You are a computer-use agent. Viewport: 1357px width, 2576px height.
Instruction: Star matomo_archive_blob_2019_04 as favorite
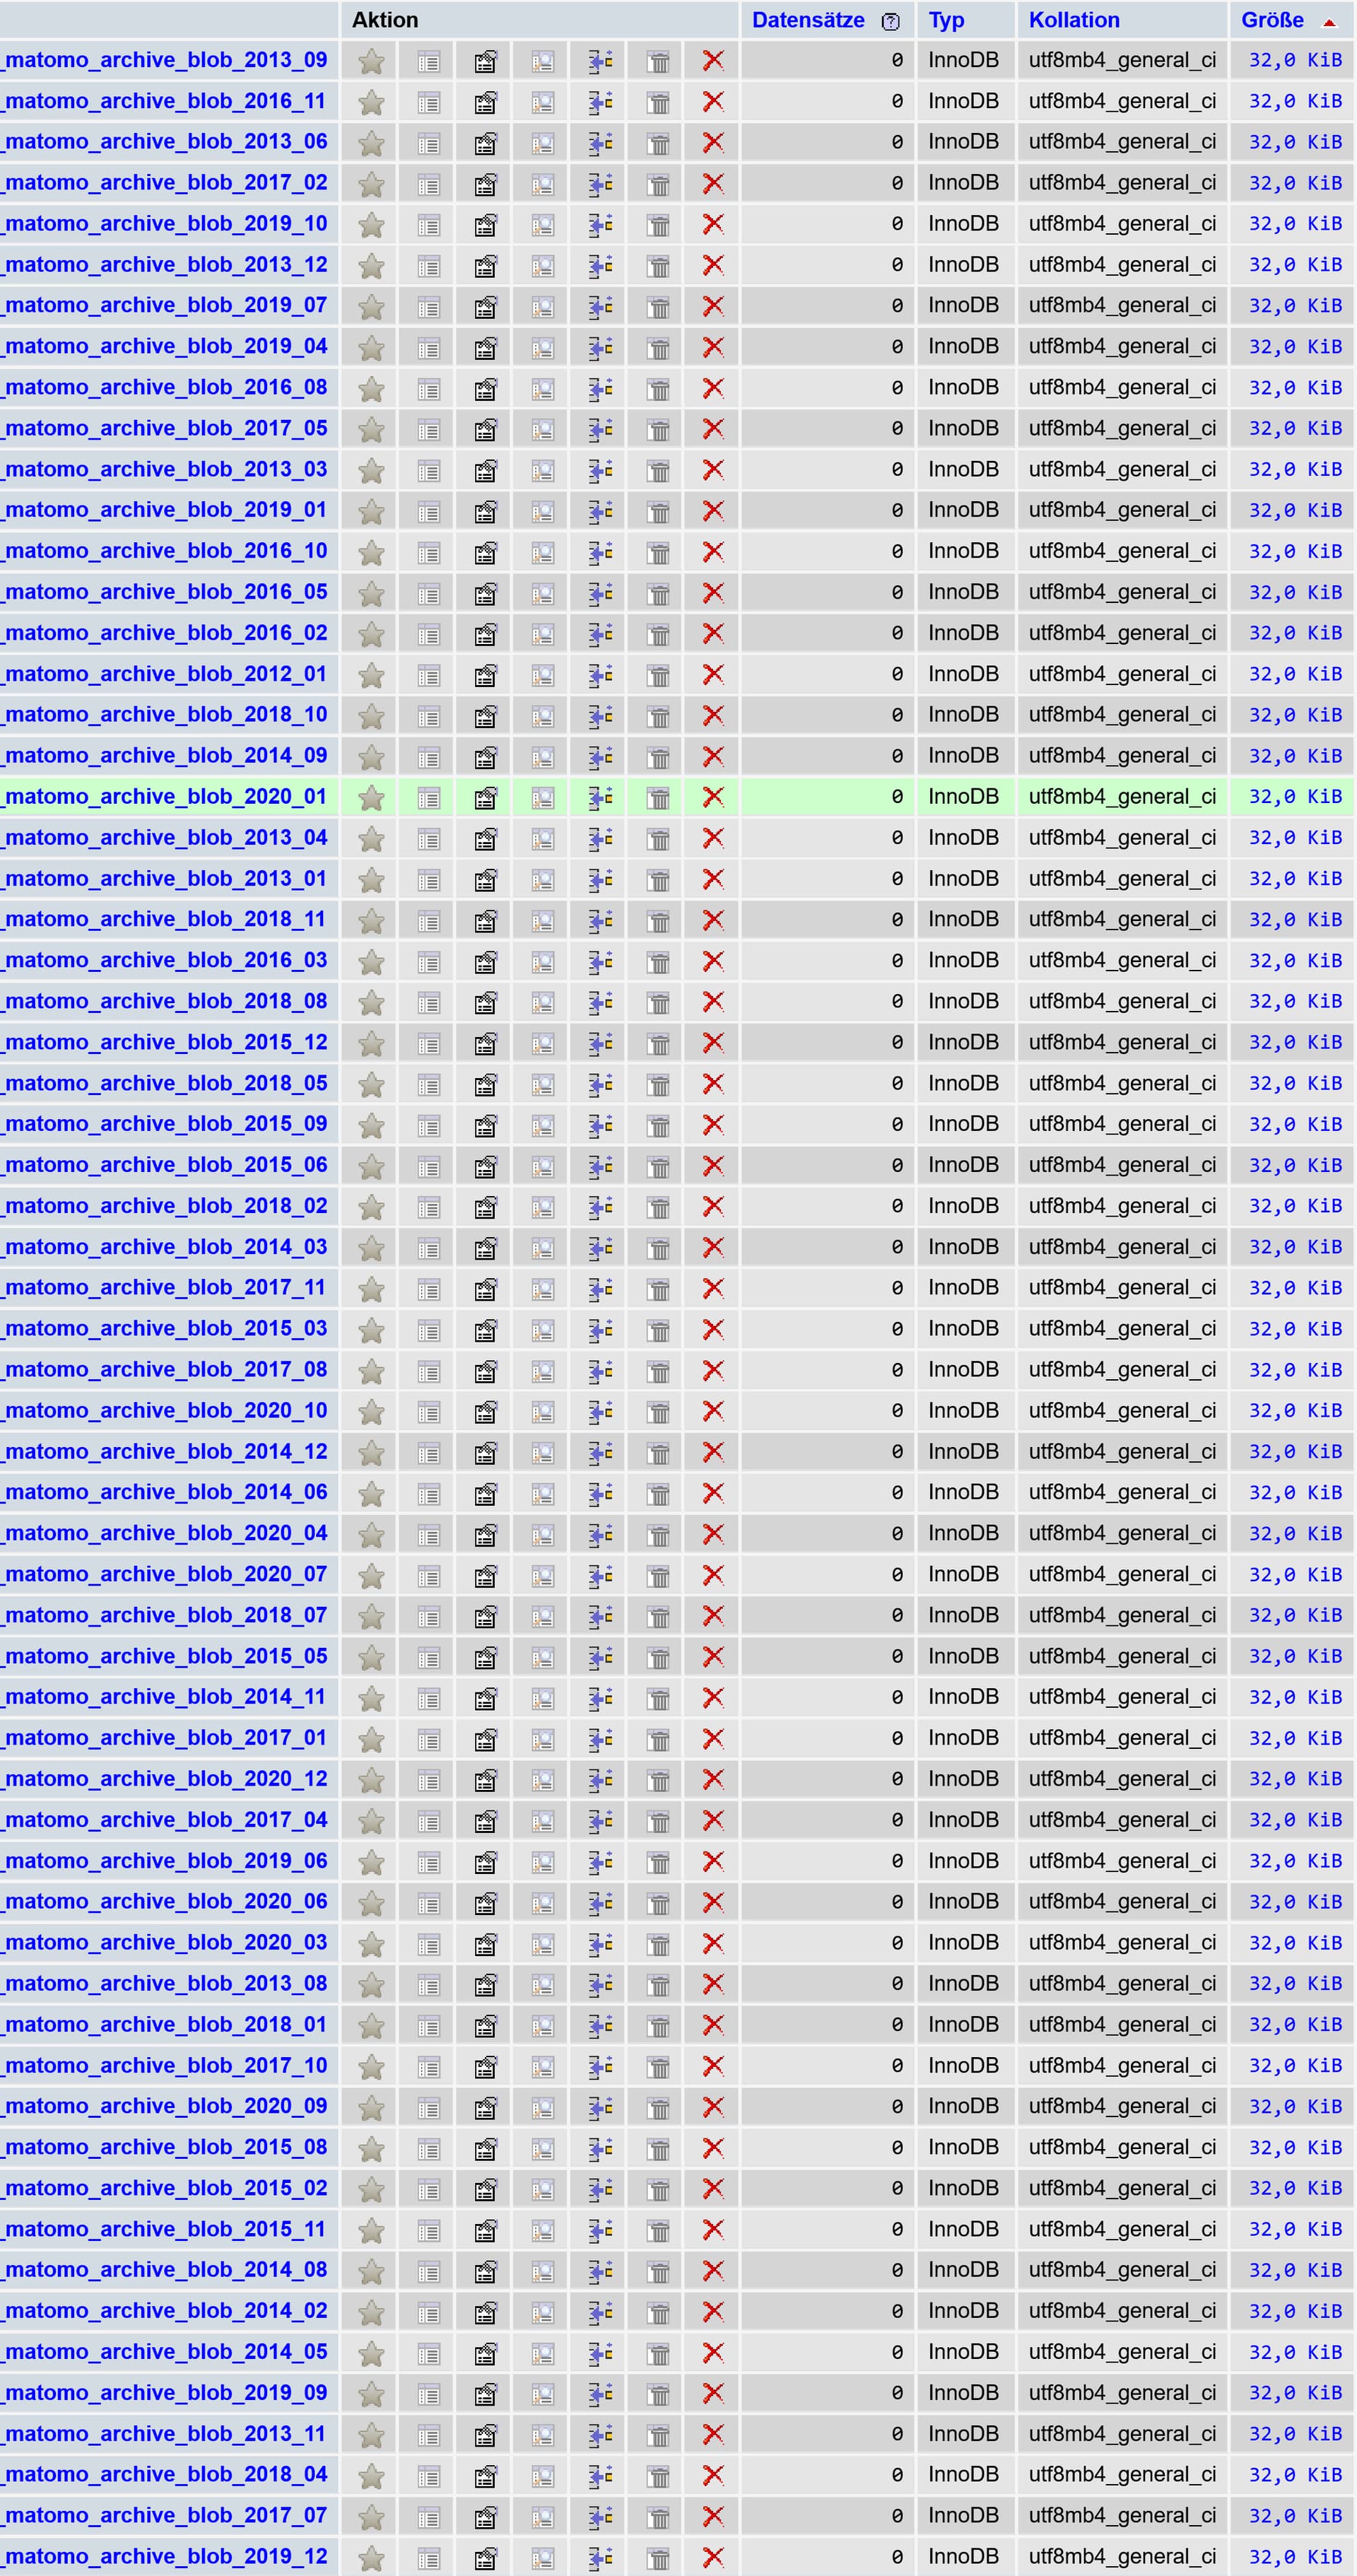371,348
